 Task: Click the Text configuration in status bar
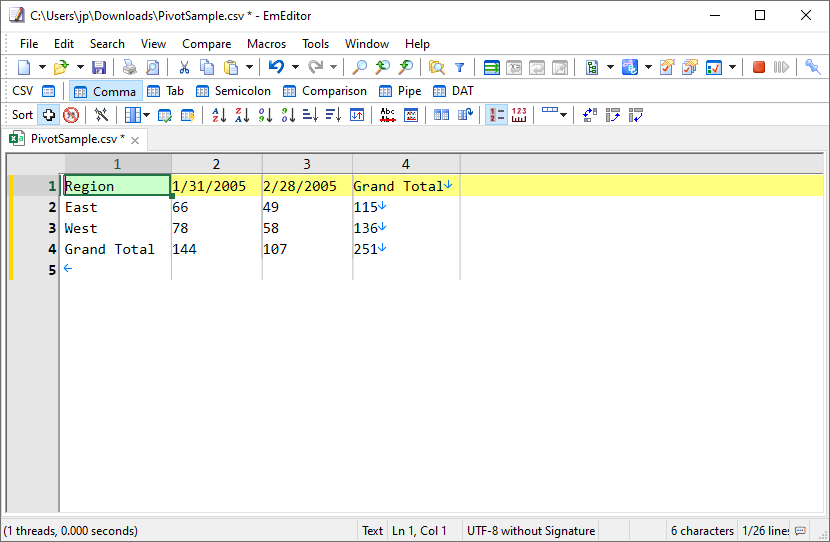tap(372, 531)
